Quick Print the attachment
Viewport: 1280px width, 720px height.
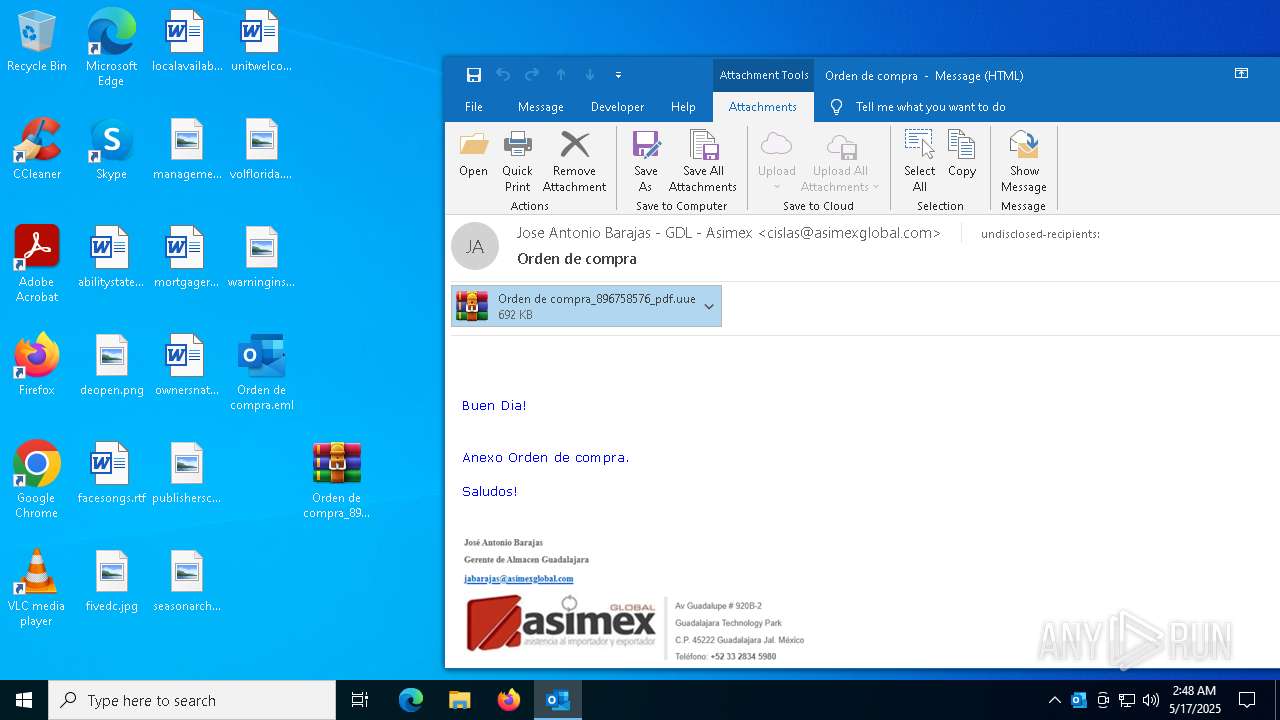click(517, 161)
